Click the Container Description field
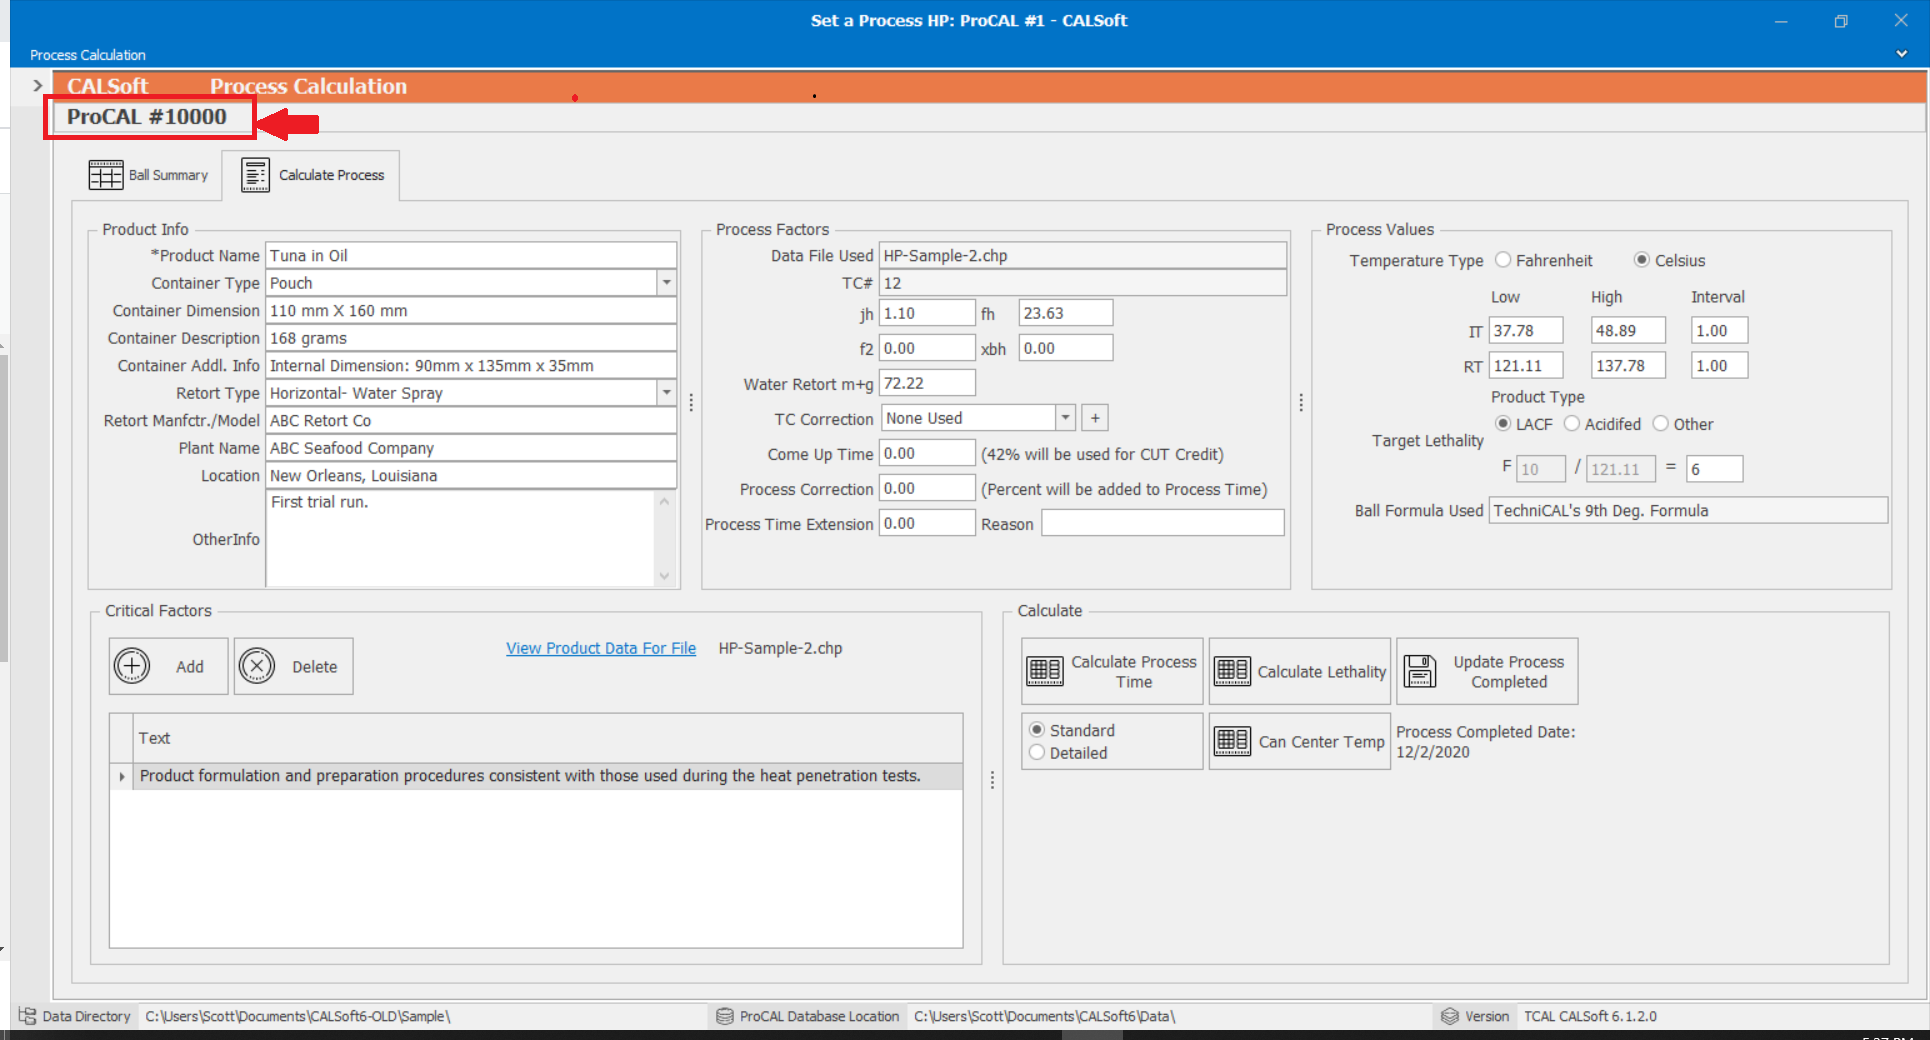The width and height of the screenshot is (1930, 1040). tap(471, 338)
